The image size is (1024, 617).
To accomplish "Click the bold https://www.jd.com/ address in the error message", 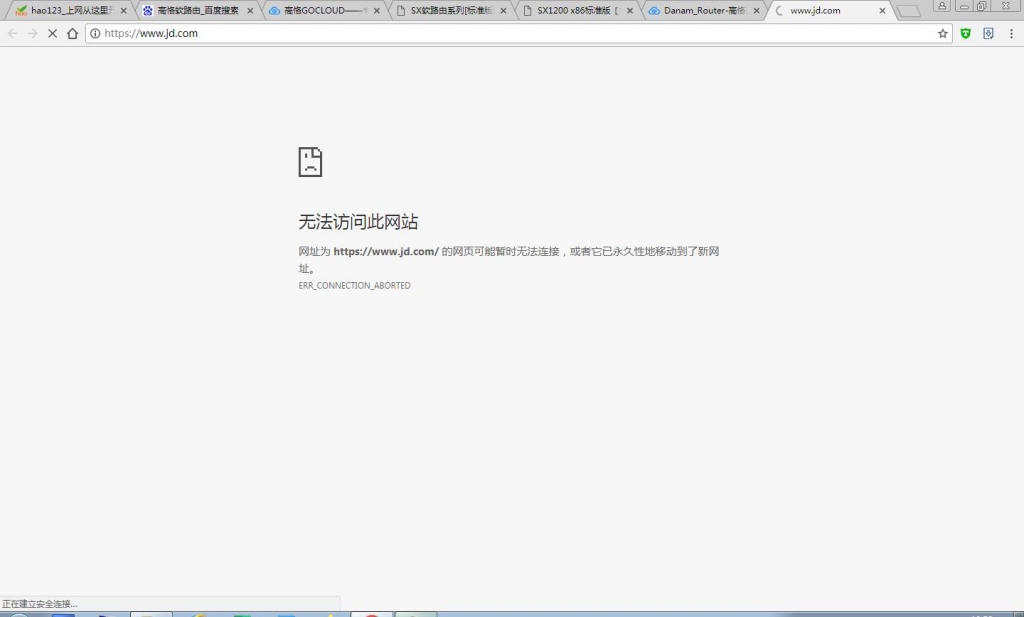I will [386, 251].
